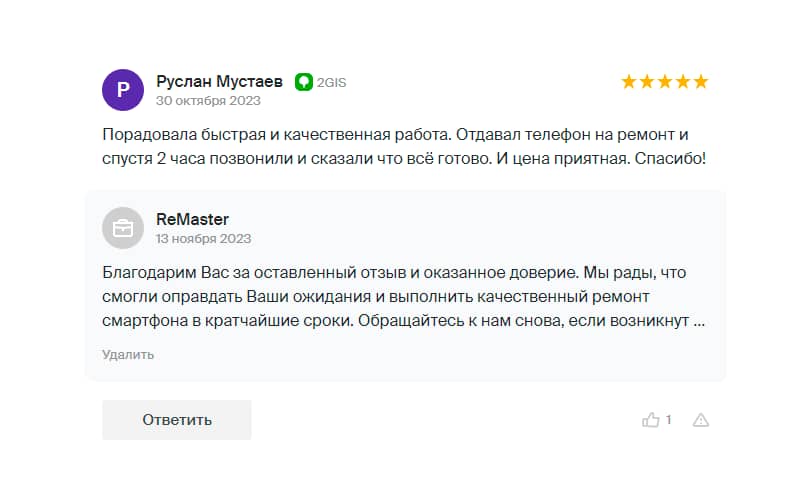Click the fifth rating star

point(700,82)
